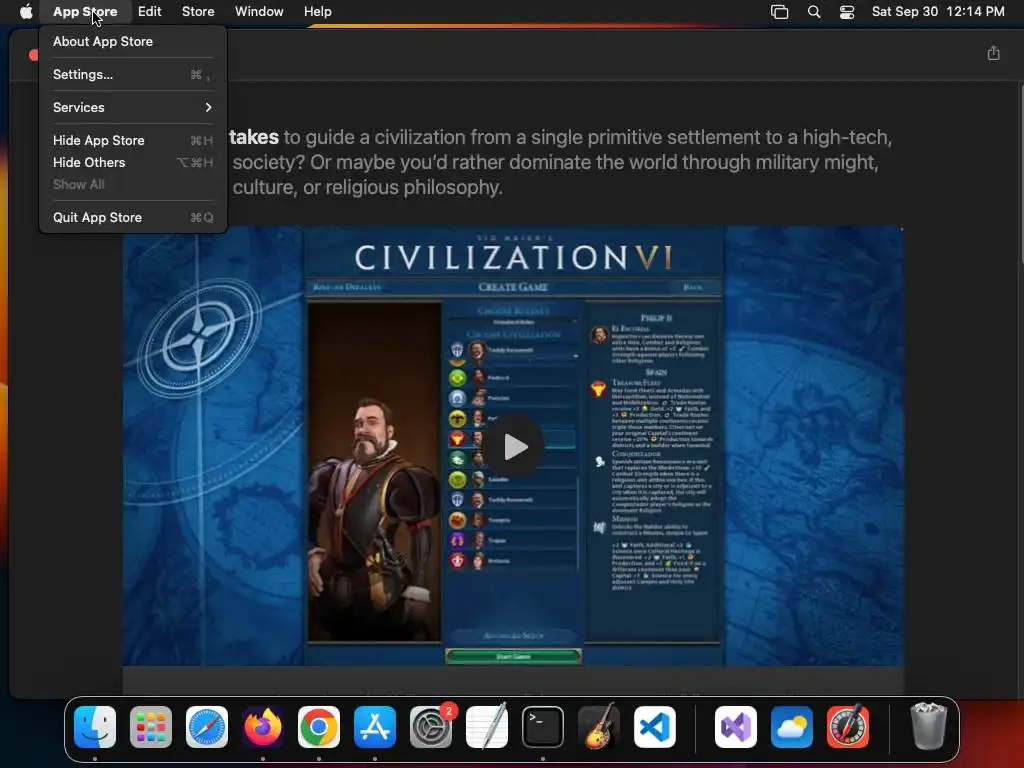Click the 'takes' description paragraph text
This screenshot has width=1024, height=768.
pyautogui.click(x=560, y=162)
